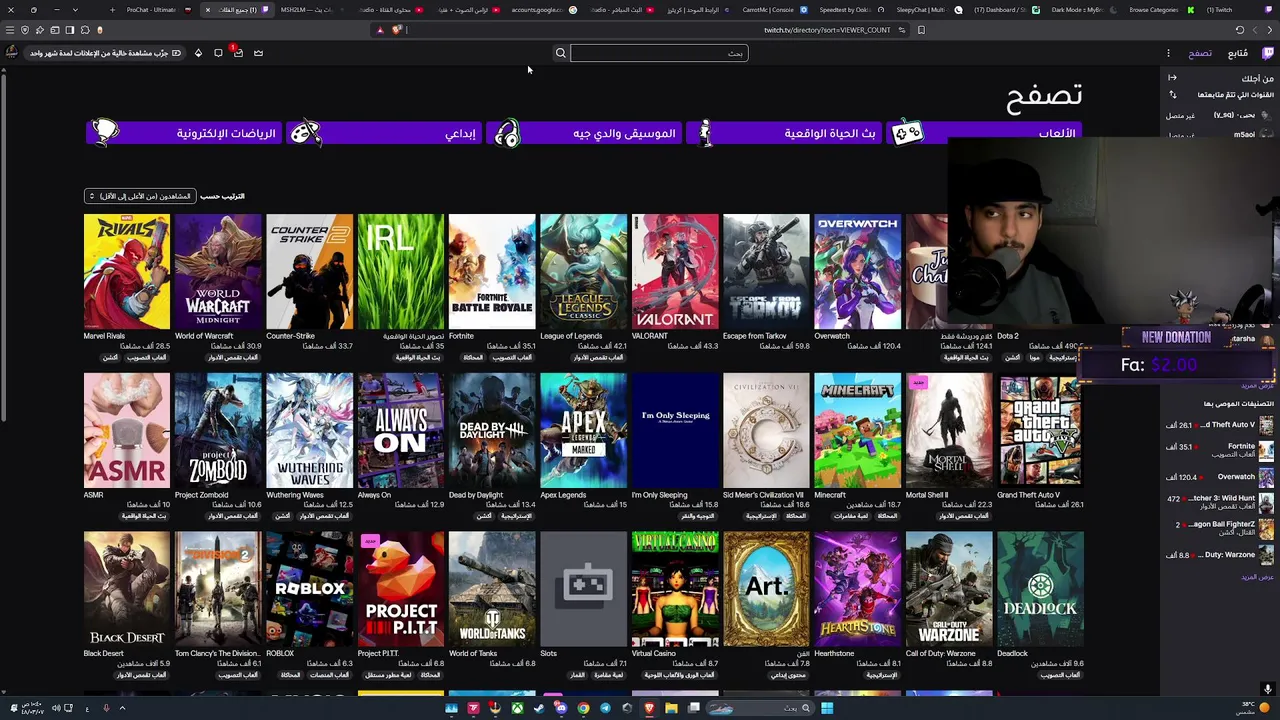1280x720 pixels.
Task: Open the Call of Duty: Warzone cover
Action: point(949,590)
